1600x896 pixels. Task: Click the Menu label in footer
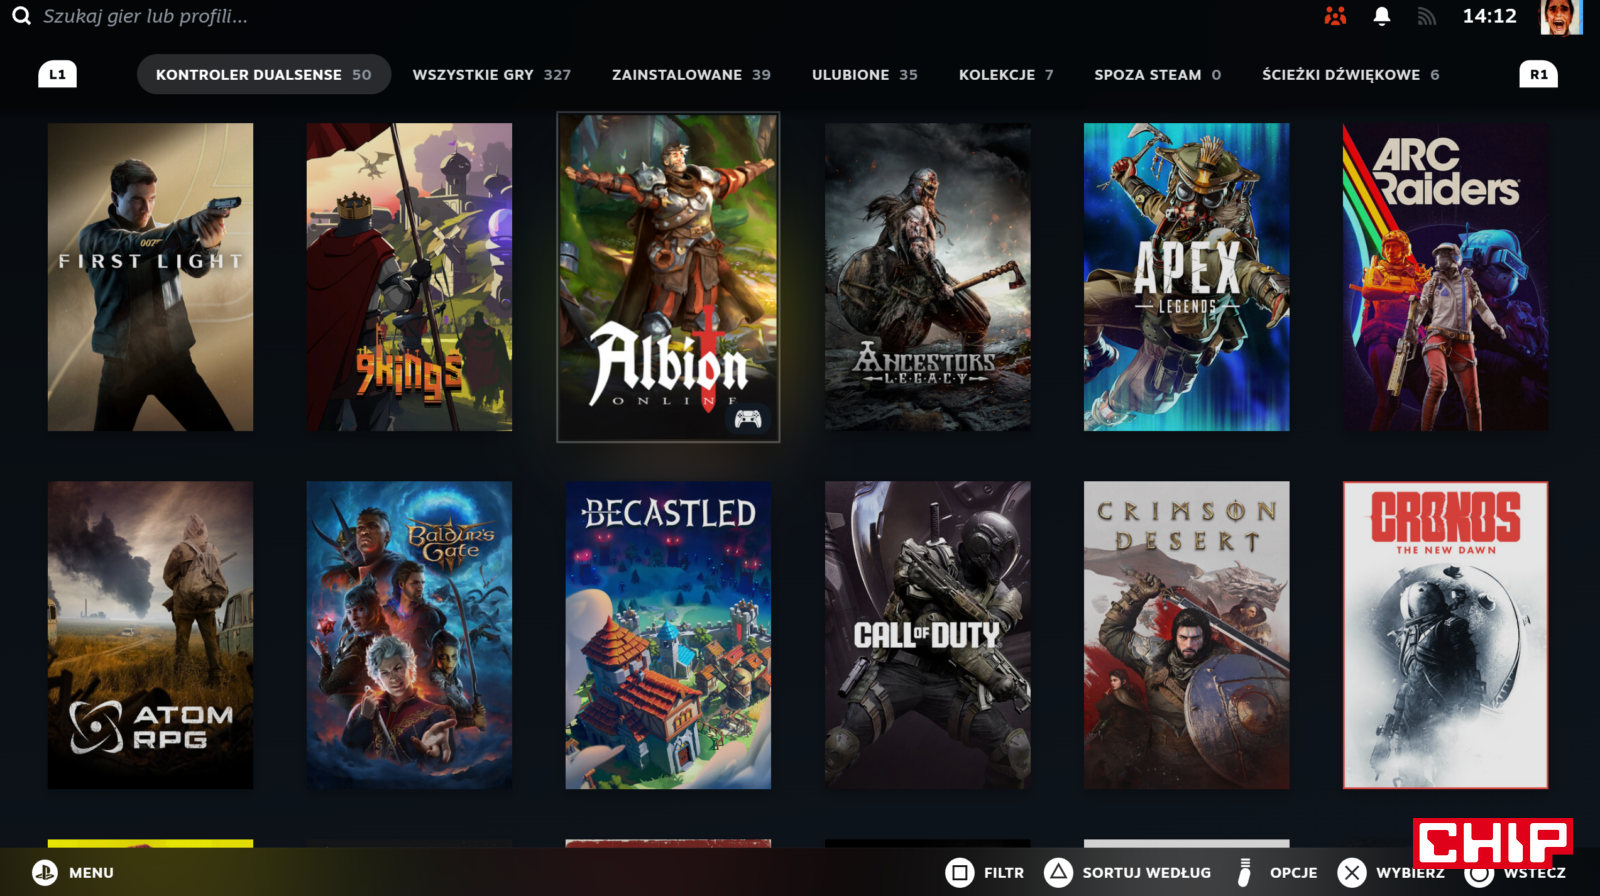91,873
